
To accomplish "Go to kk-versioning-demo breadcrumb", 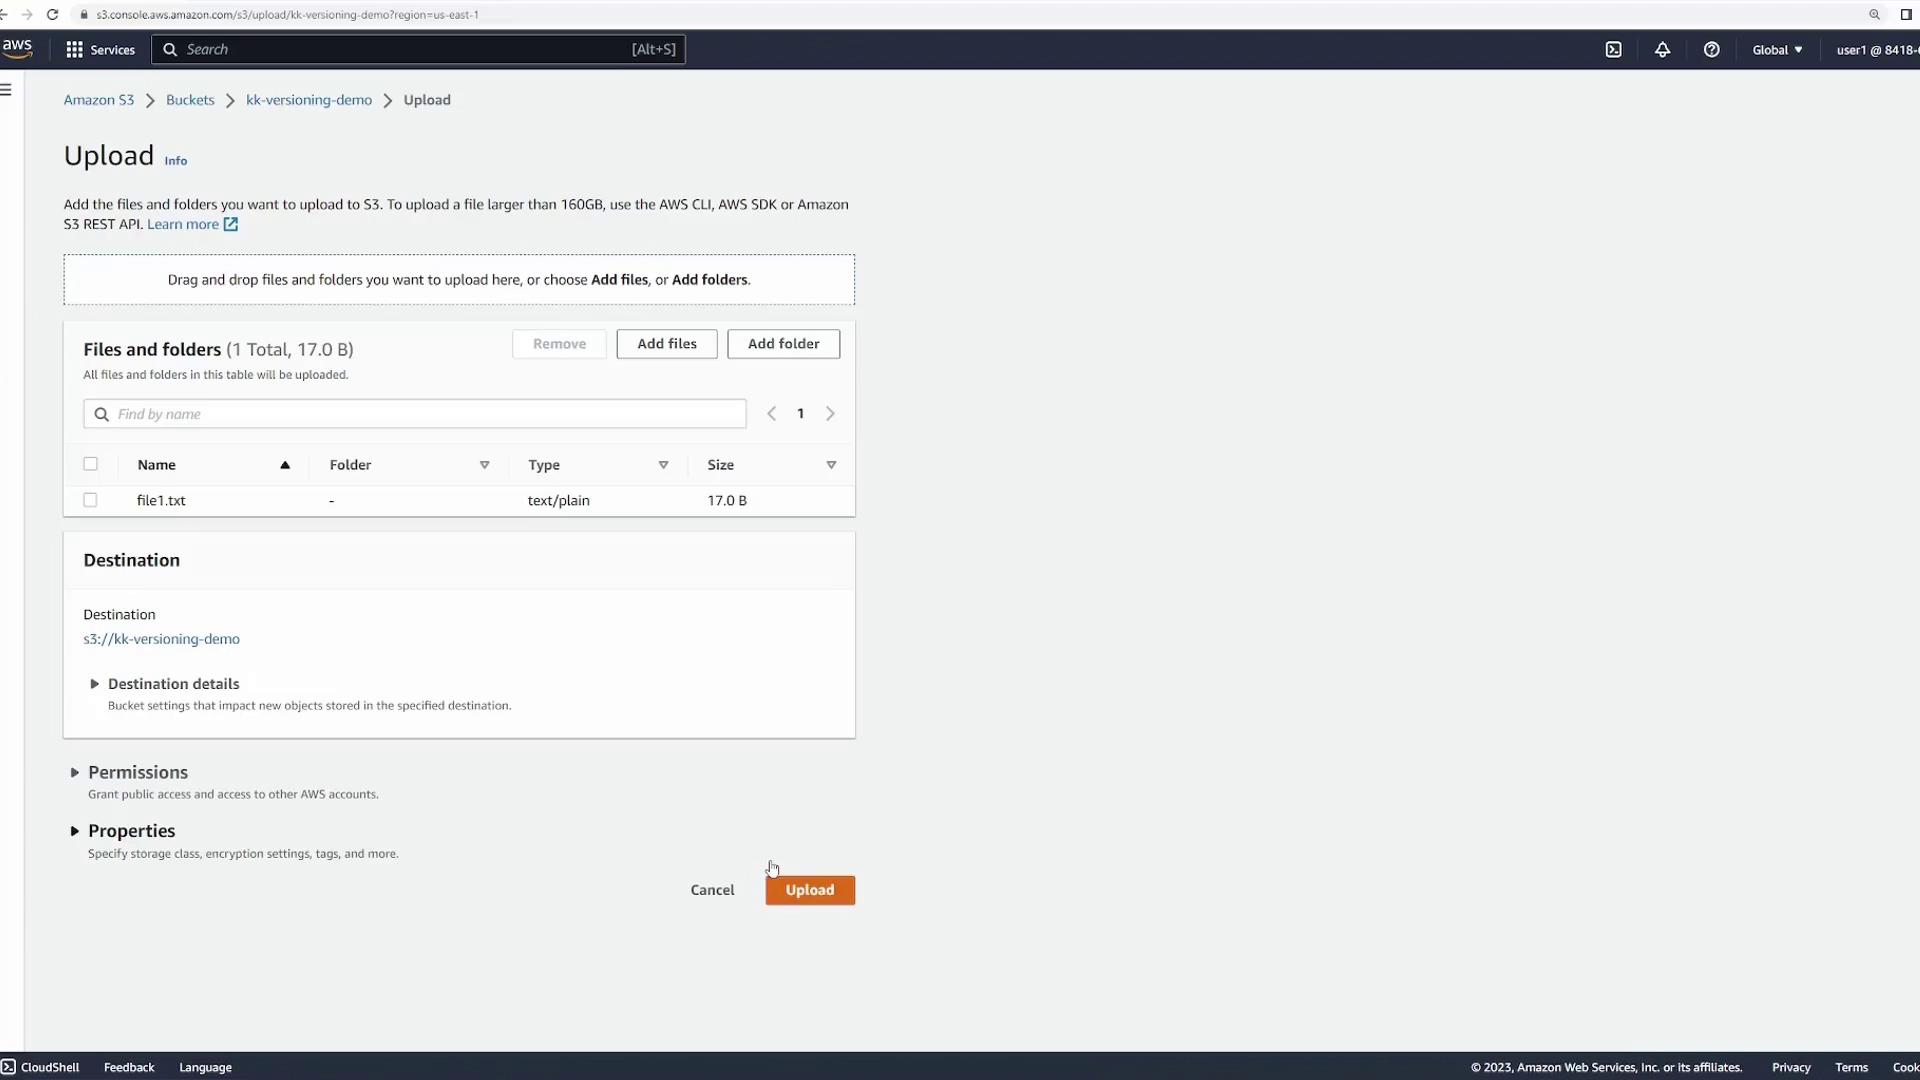I will tap(308, 100).
